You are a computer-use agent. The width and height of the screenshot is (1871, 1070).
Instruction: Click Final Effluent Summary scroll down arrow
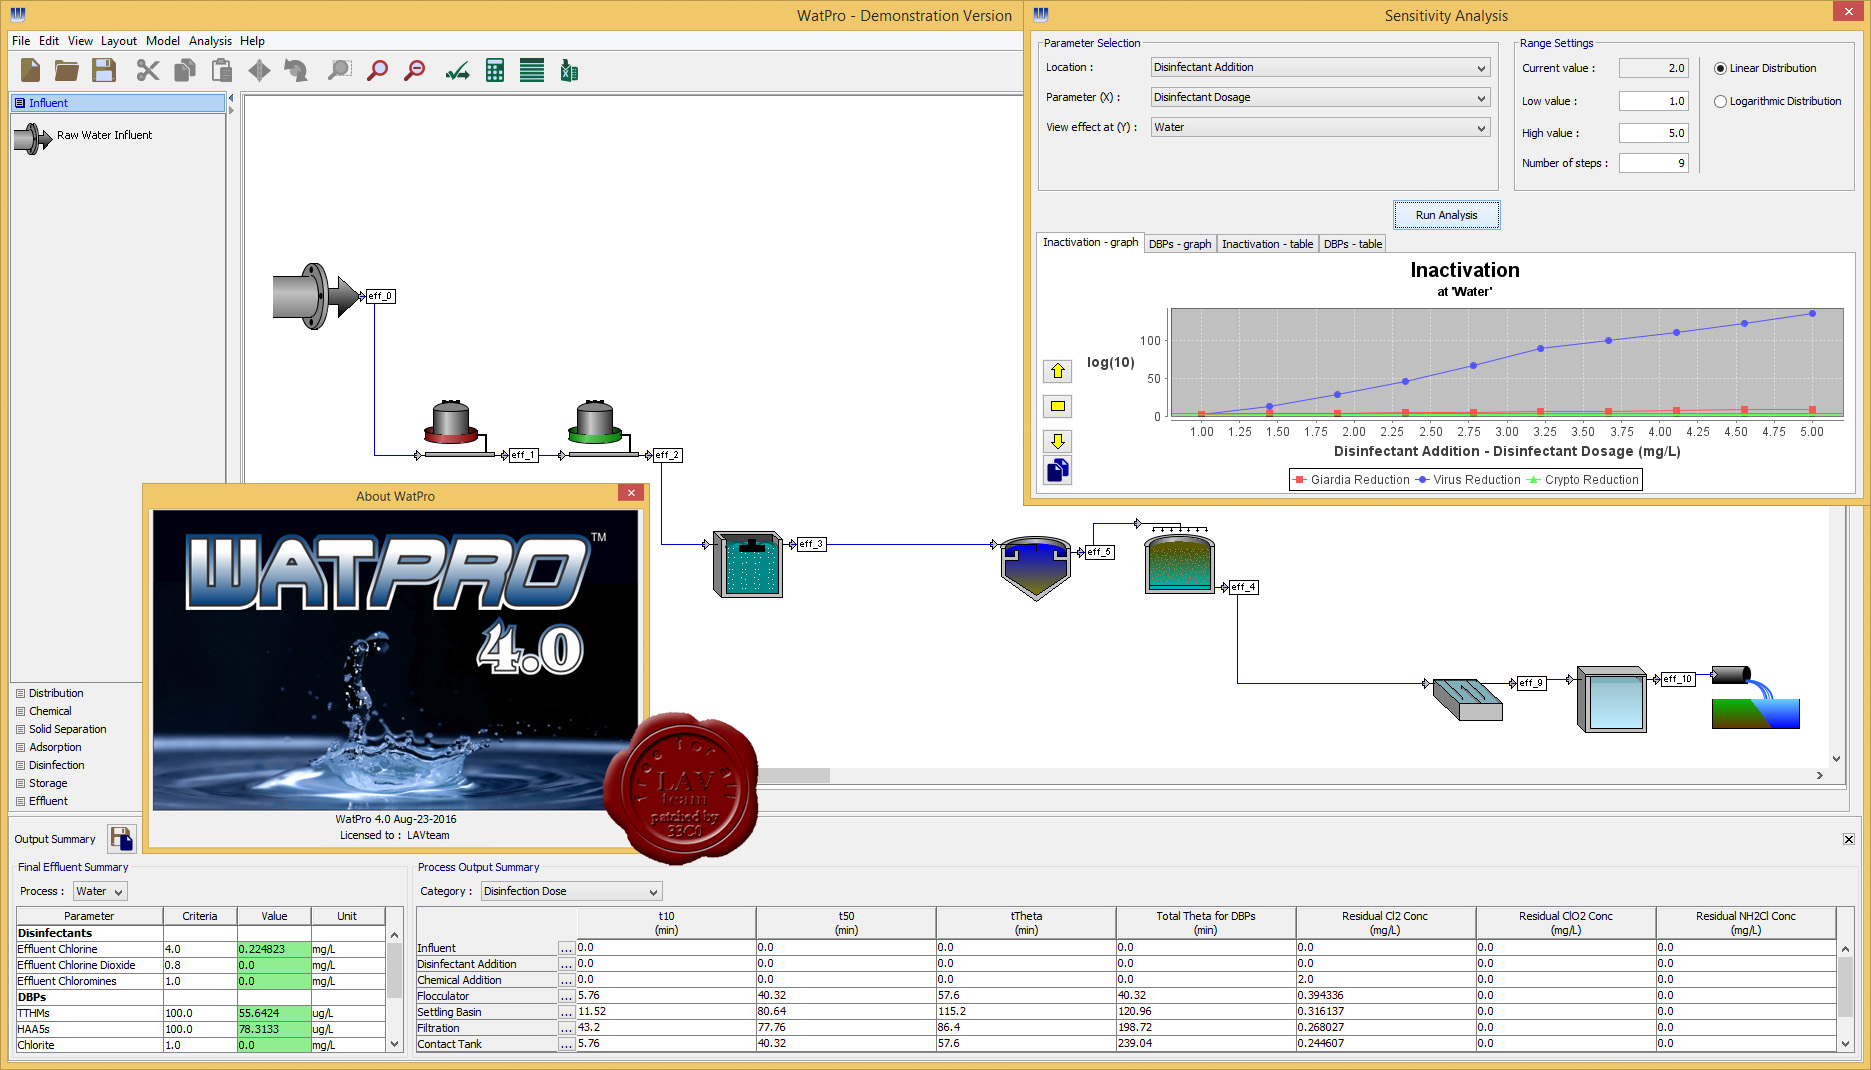click(x=394, y=1044)
